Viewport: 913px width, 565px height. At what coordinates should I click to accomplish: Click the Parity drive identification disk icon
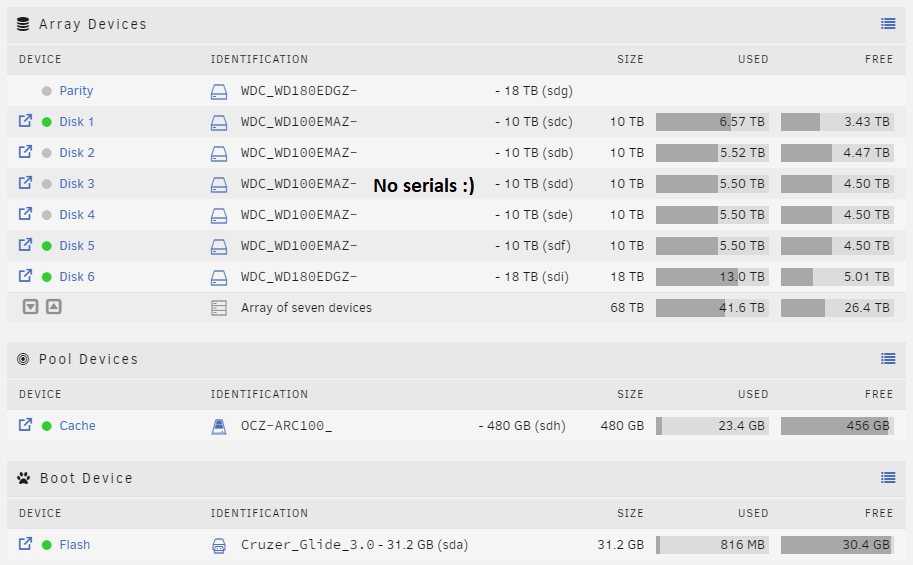pos(219,91)
